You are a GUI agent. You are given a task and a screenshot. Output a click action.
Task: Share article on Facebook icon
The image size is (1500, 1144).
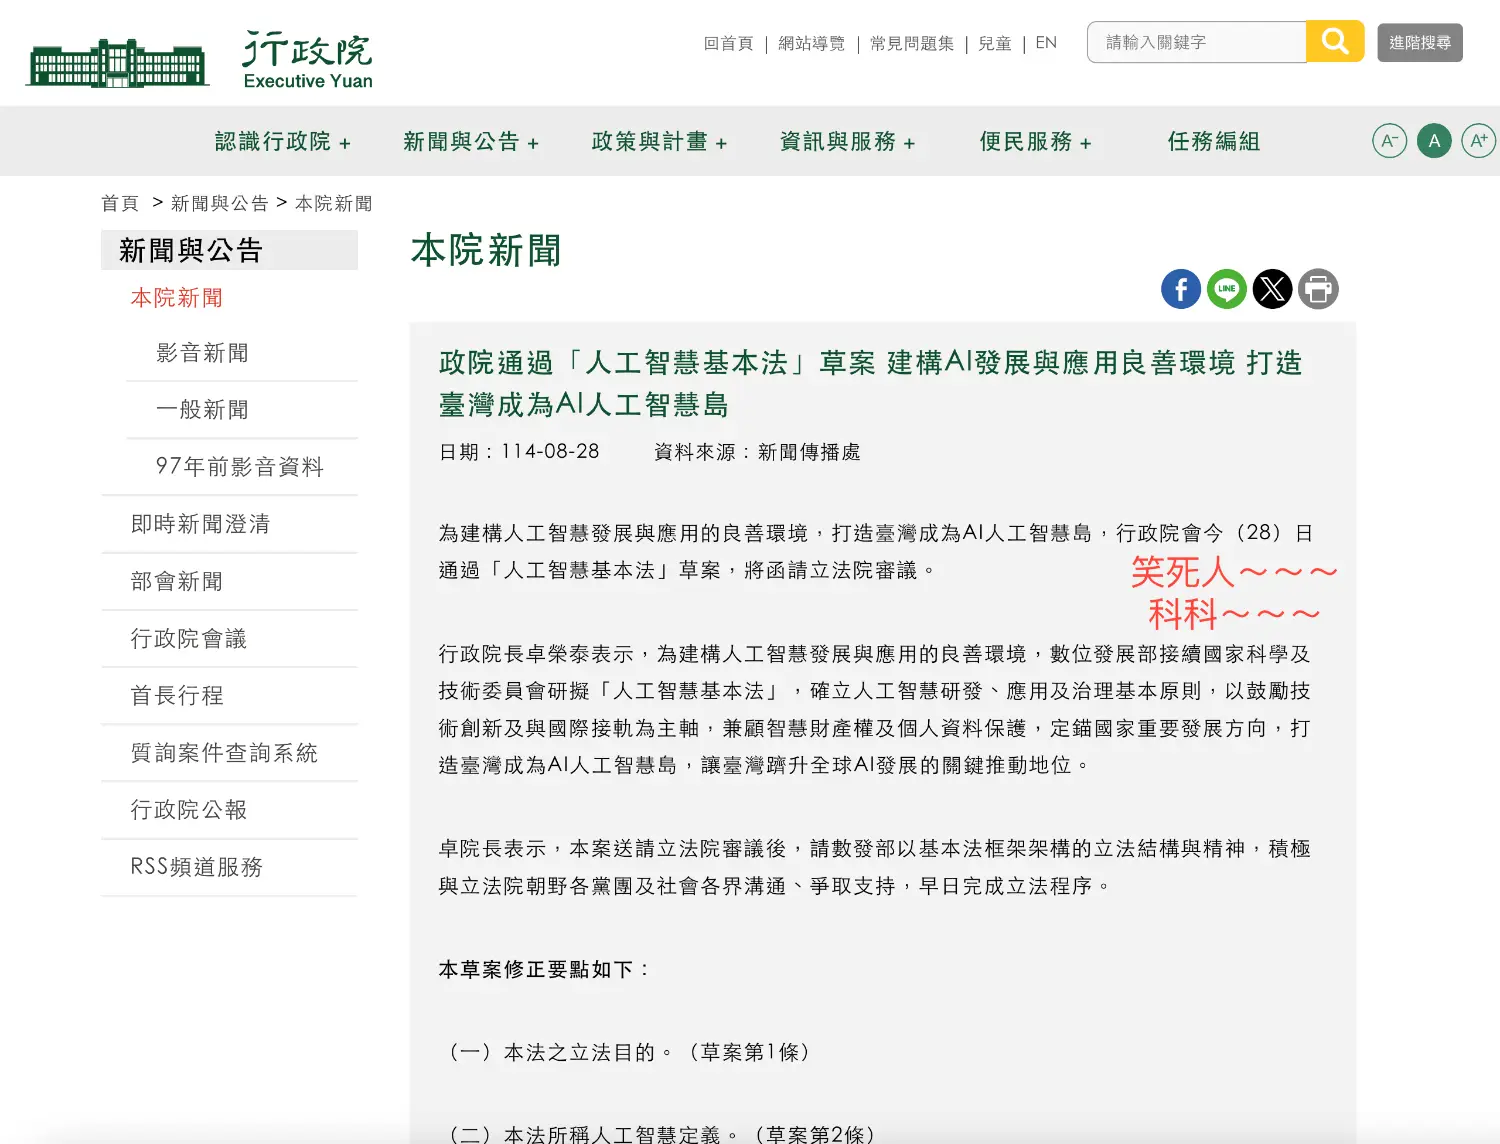click(1180, 290)
